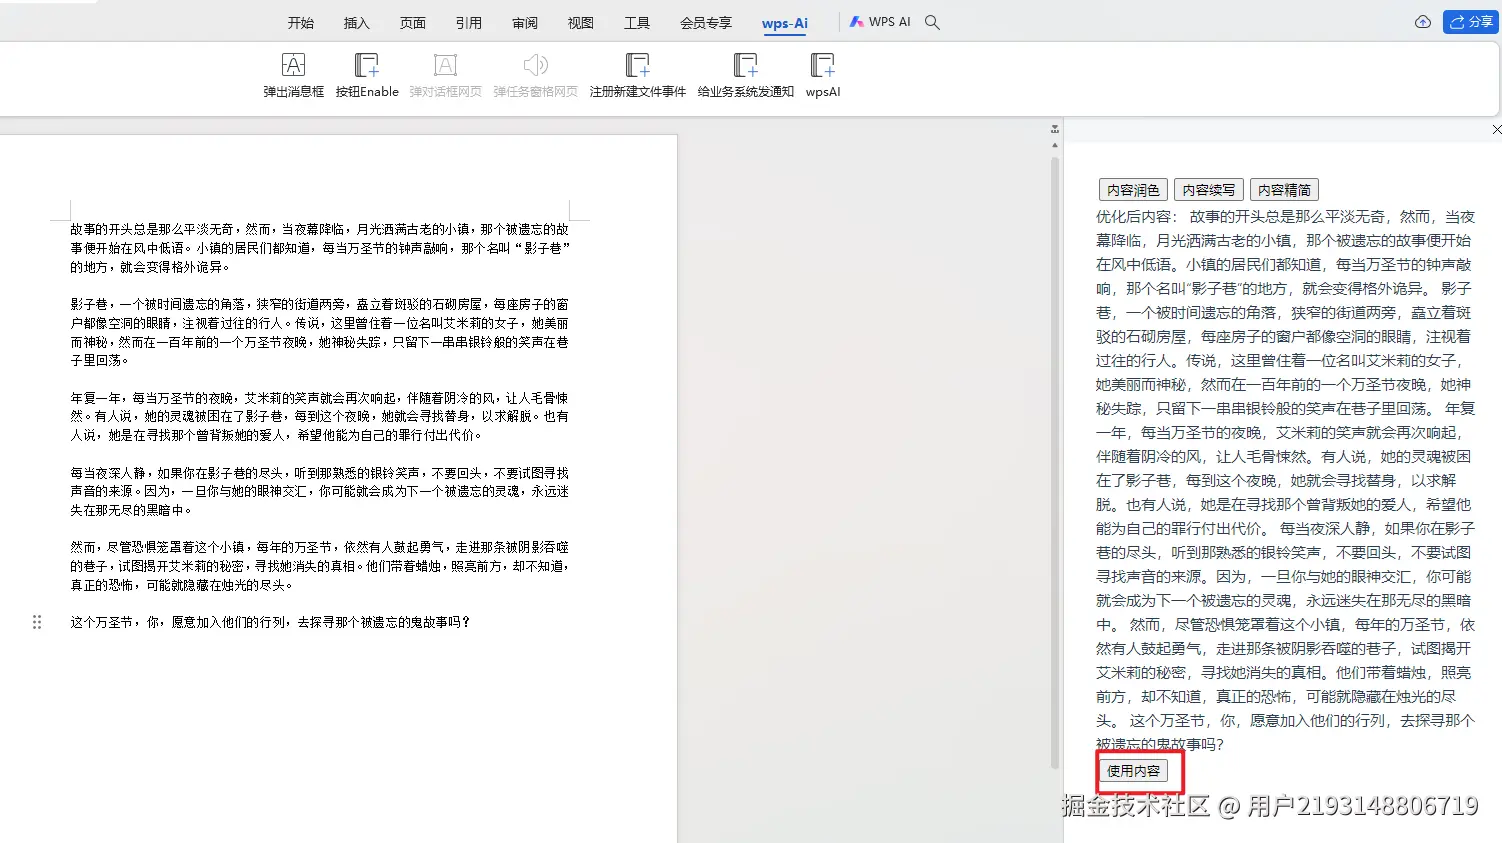
Task: Click the 弹出消息框 ribbon icon
Action: coord(293,66)
